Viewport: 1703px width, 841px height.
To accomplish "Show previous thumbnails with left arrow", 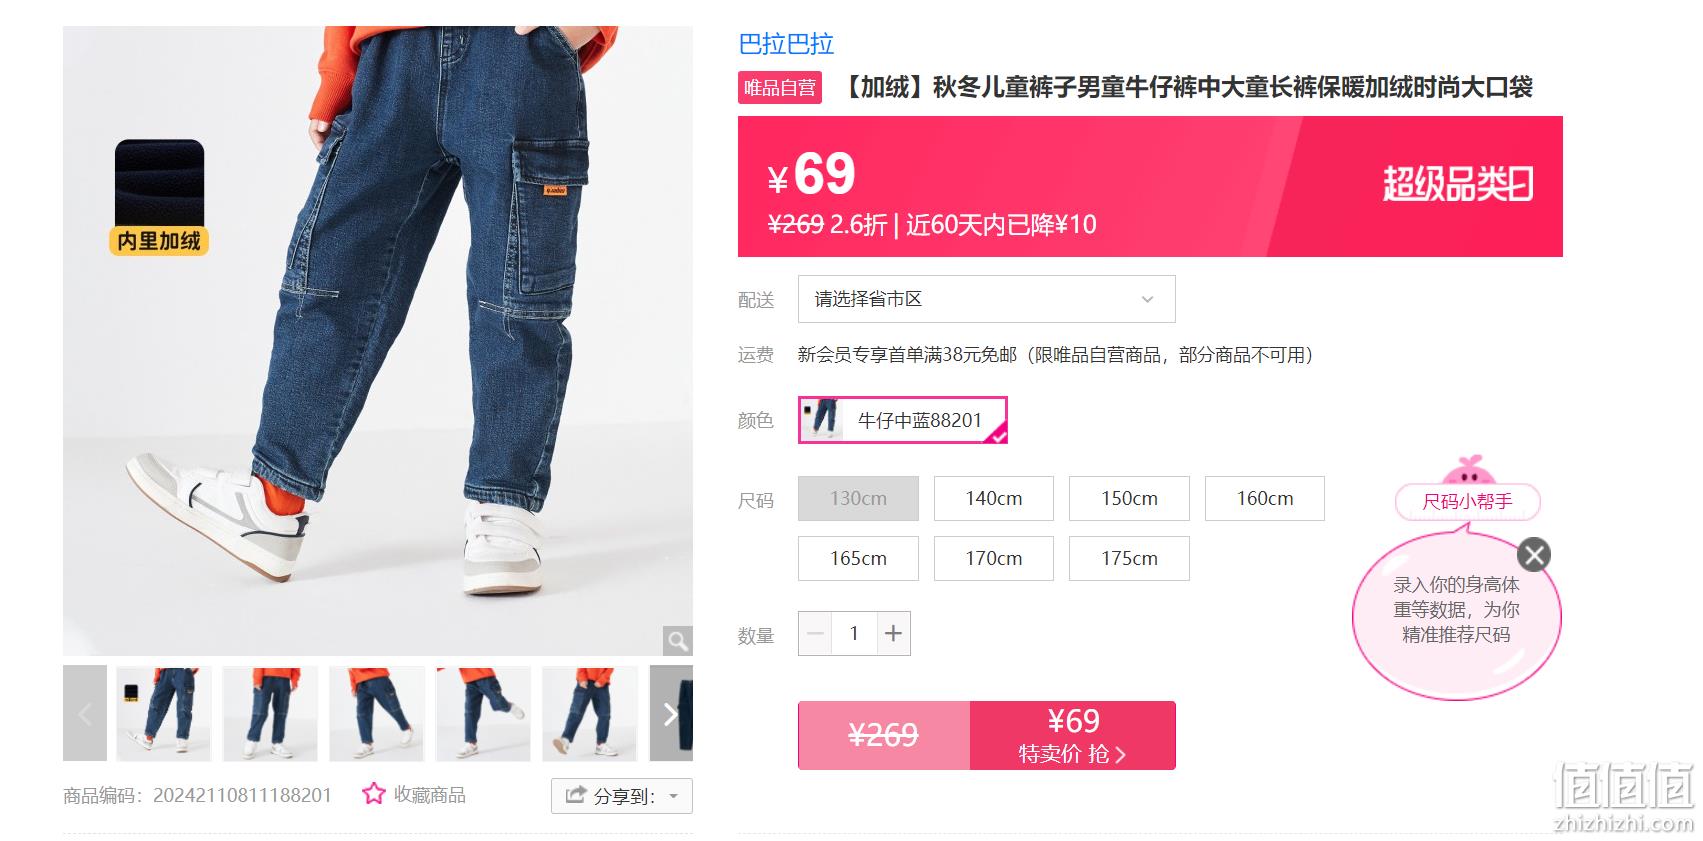I will (x=85, y=714).
